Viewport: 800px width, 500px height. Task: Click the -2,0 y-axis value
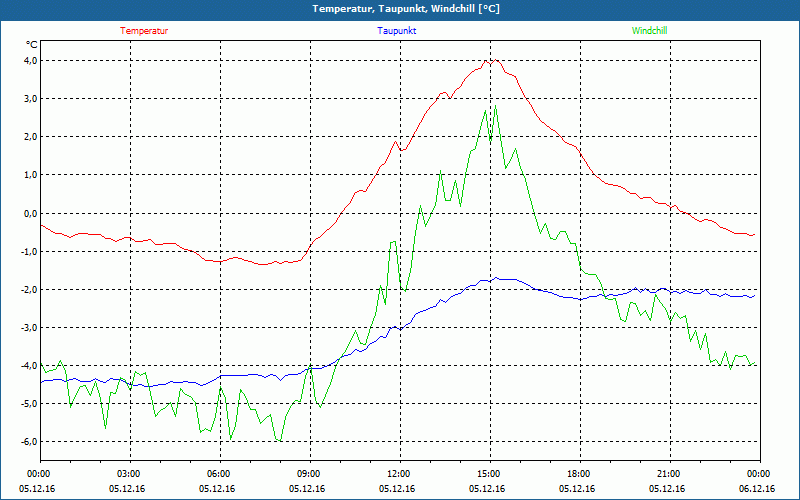[29, 289]
